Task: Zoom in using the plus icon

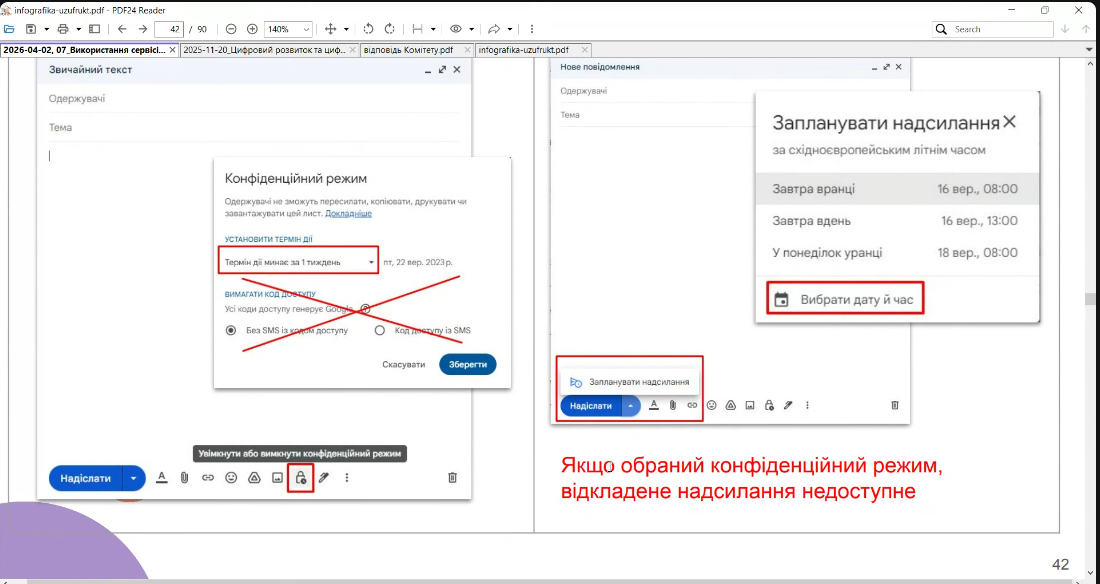Action: [252, 29]
